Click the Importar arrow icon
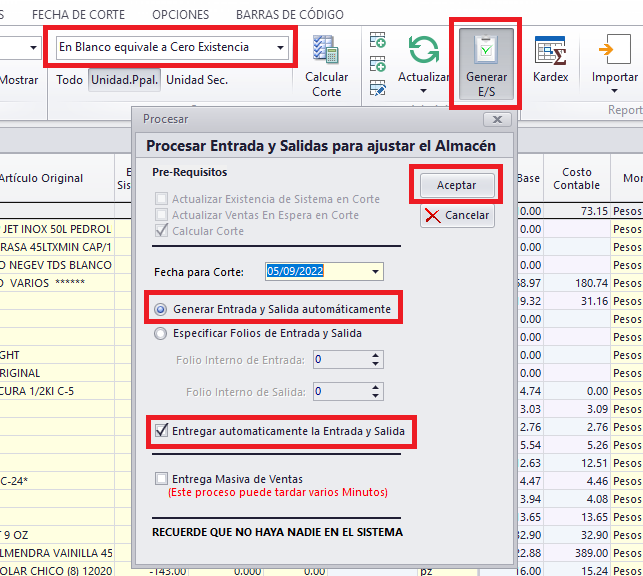 pos(614,49)
